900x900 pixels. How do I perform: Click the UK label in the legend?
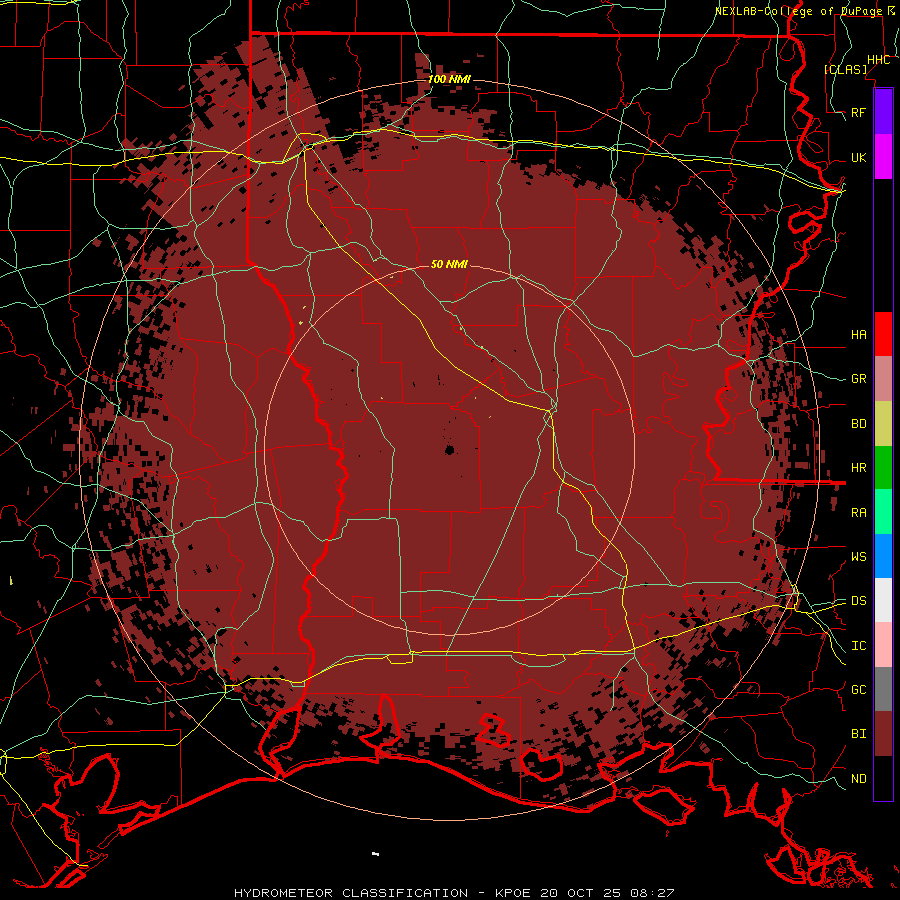[859, 157]
